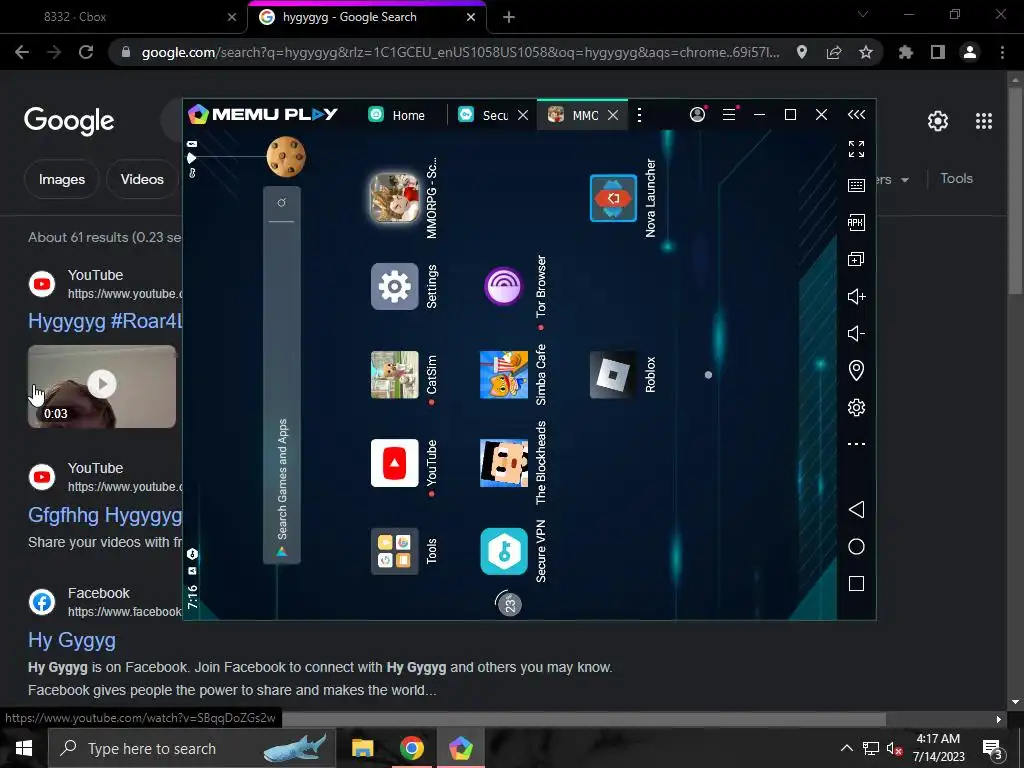Click the Google logo
Viewport: 1024px width, 768px height.
[x=69, y=121]
